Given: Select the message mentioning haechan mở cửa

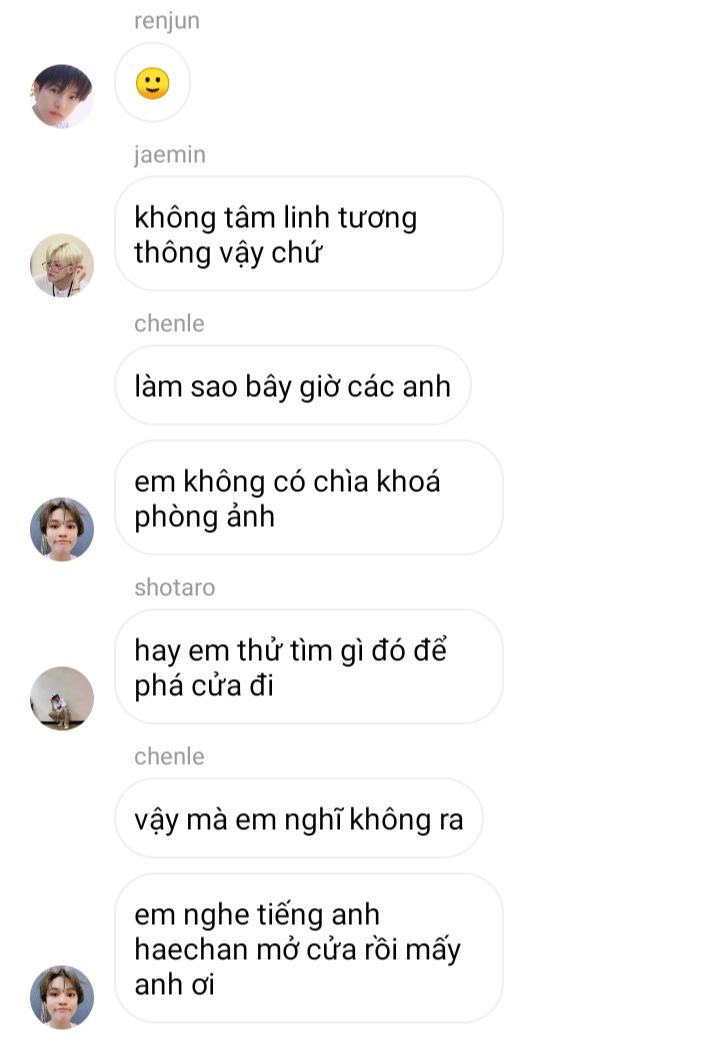Looking at the screenshot, I should click(x=308, y=948).
